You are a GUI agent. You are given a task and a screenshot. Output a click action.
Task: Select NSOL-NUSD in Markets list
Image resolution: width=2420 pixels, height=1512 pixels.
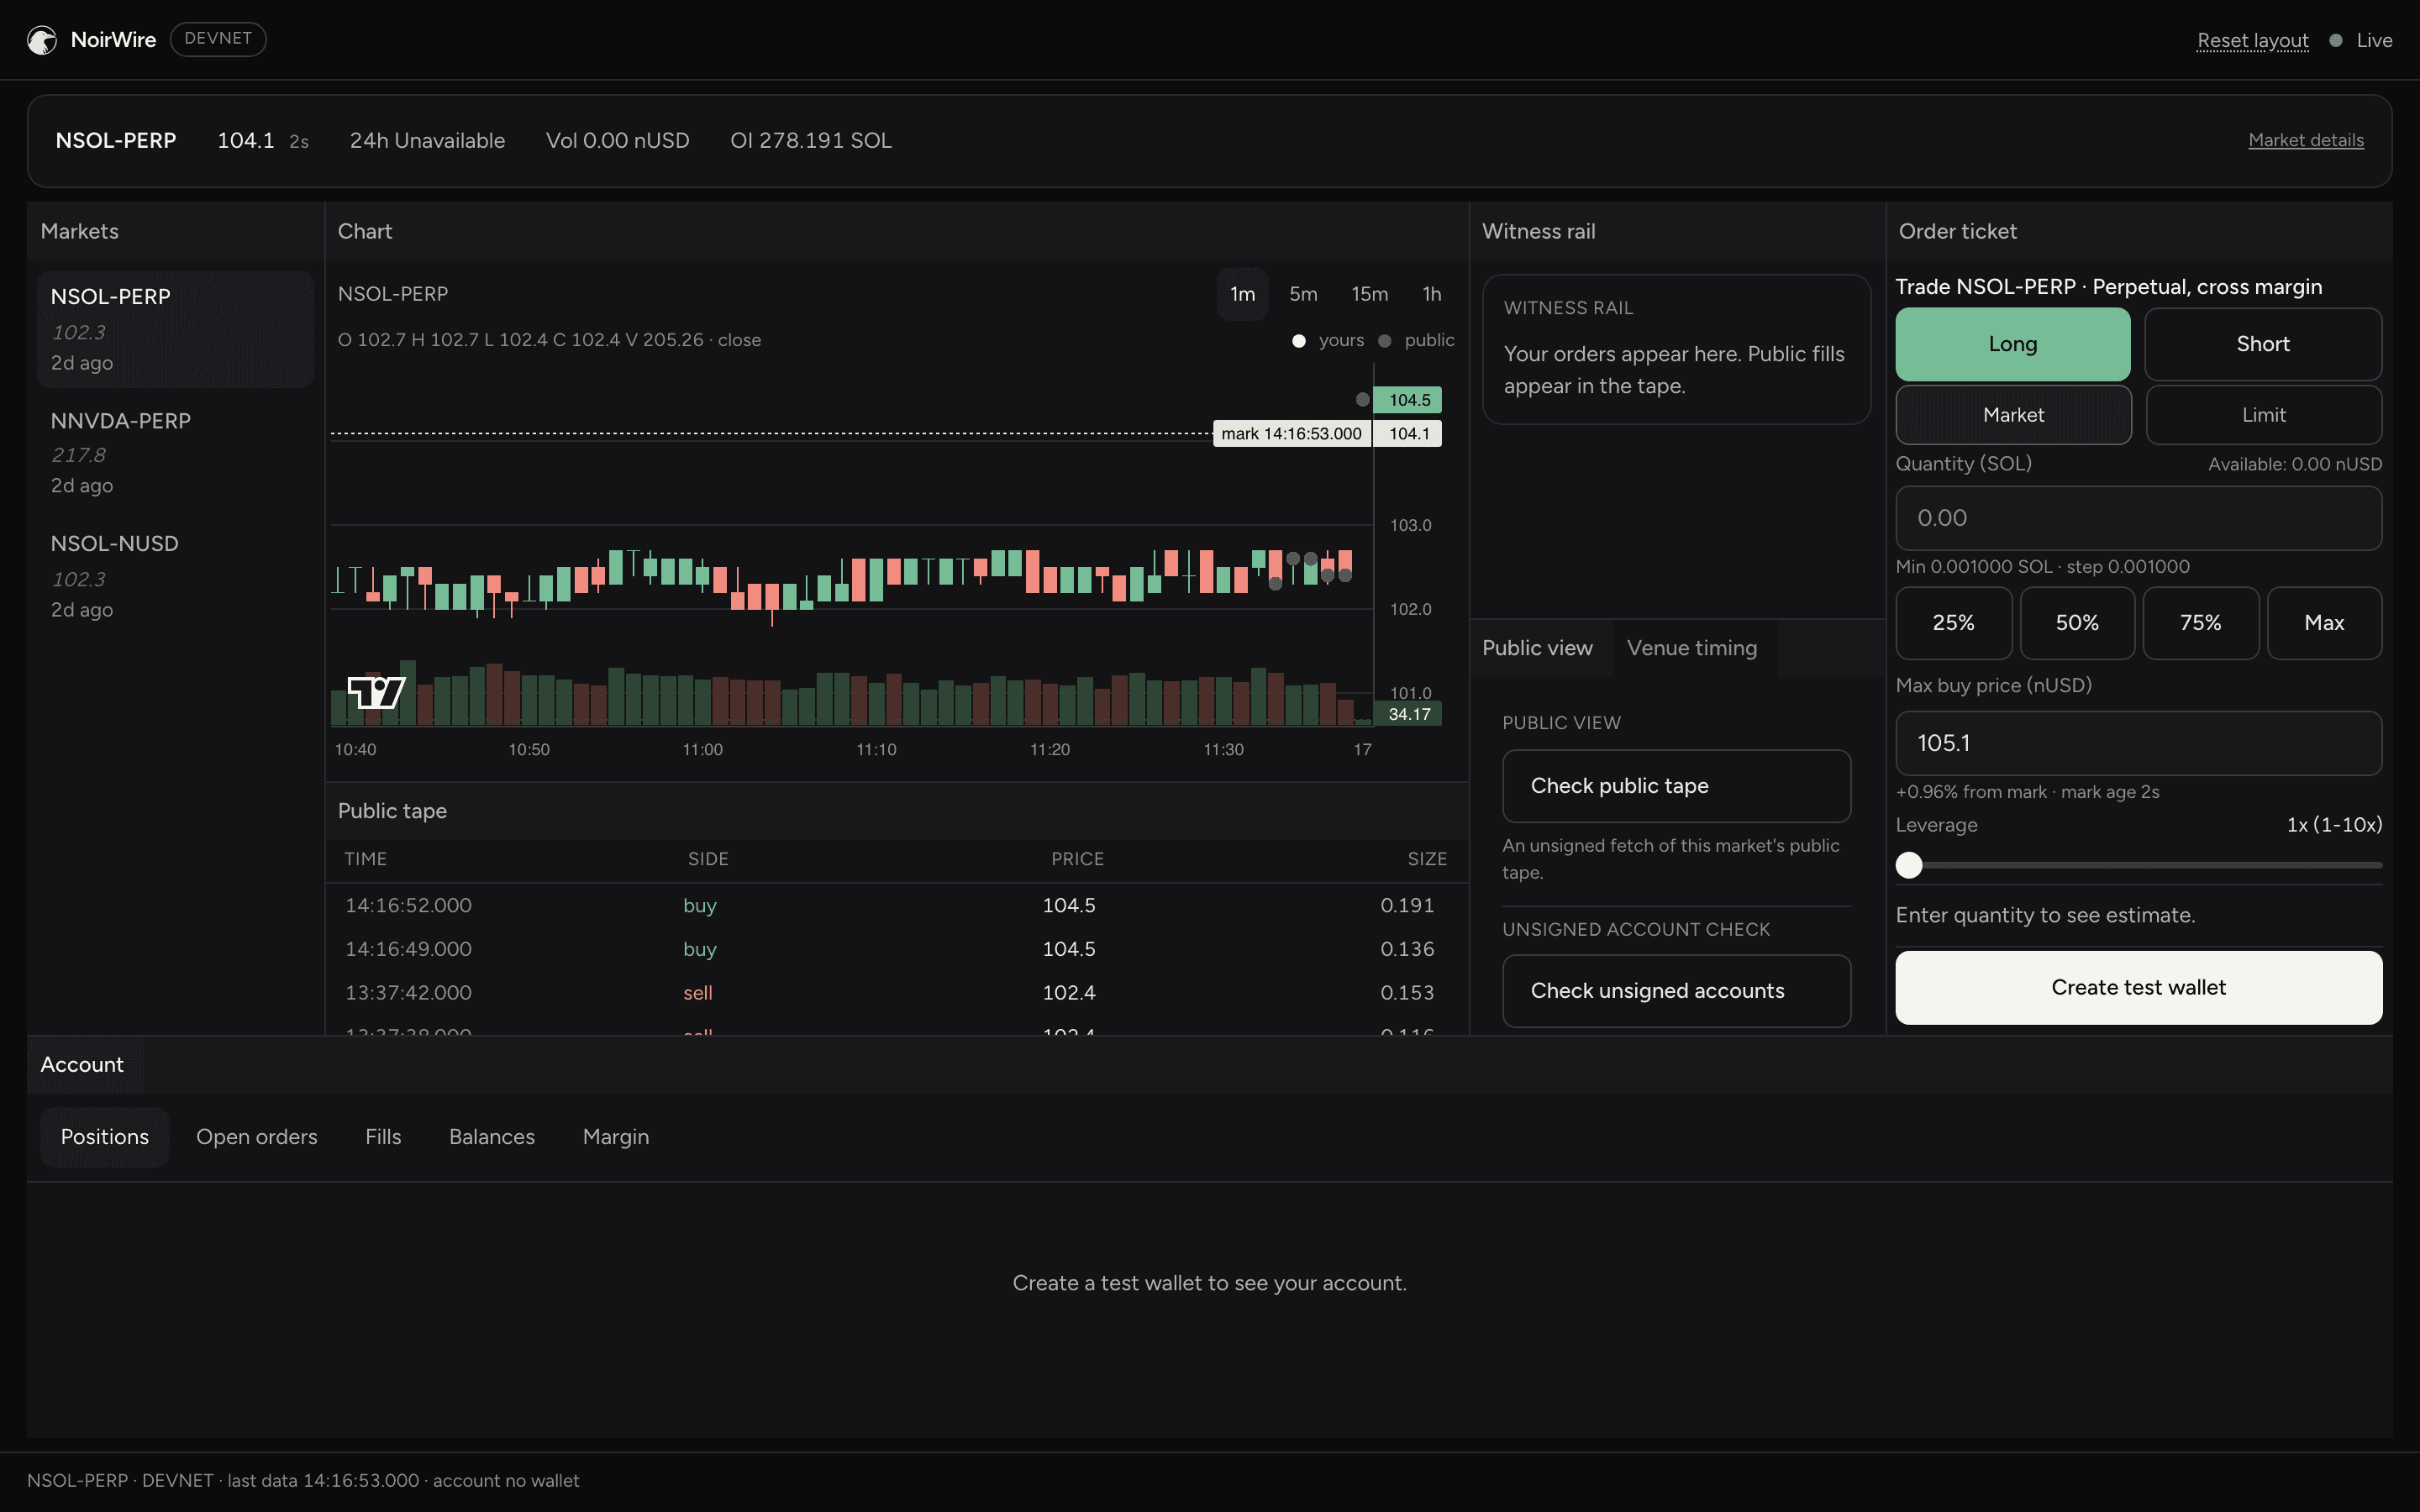(175, 576)
